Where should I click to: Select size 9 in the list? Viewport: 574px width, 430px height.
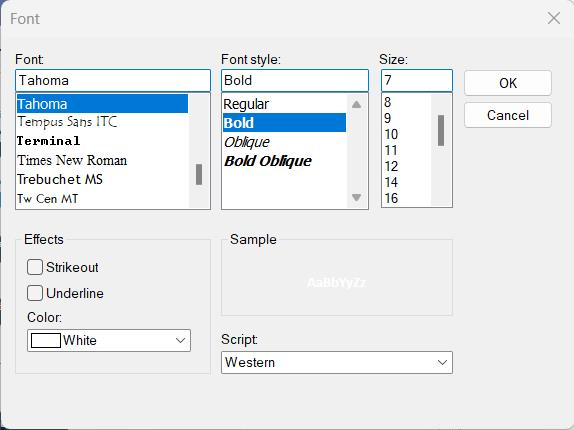(x=406, y=118)
